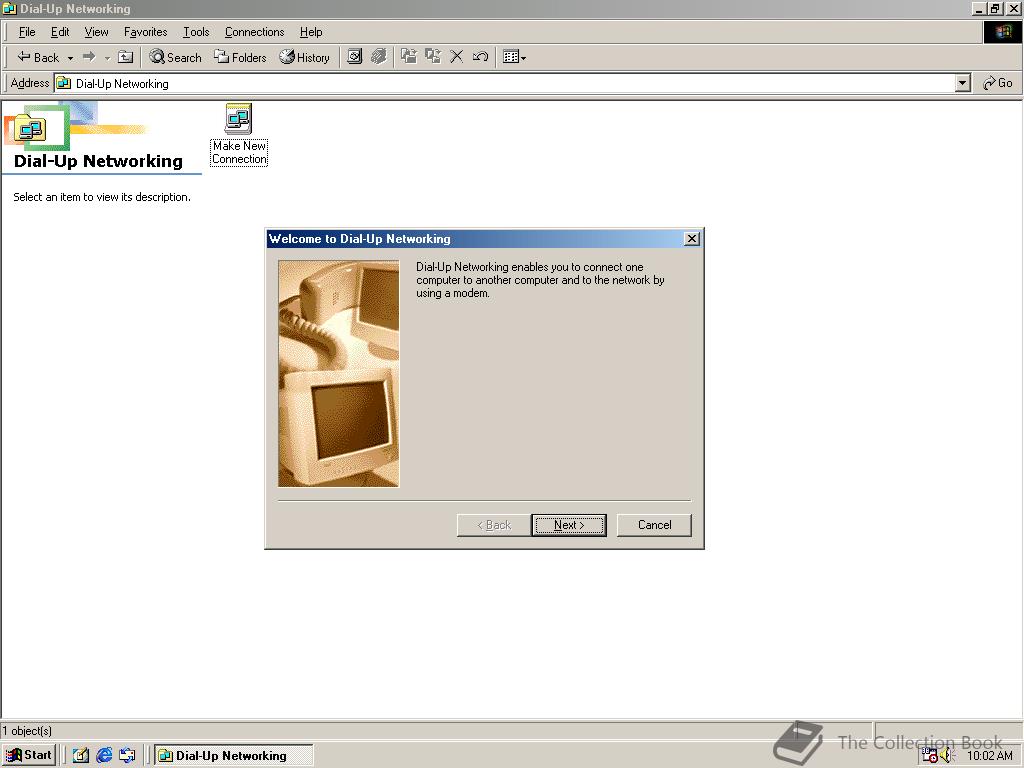Click the Task Scheduler tray icon

(x=929, y=756)
